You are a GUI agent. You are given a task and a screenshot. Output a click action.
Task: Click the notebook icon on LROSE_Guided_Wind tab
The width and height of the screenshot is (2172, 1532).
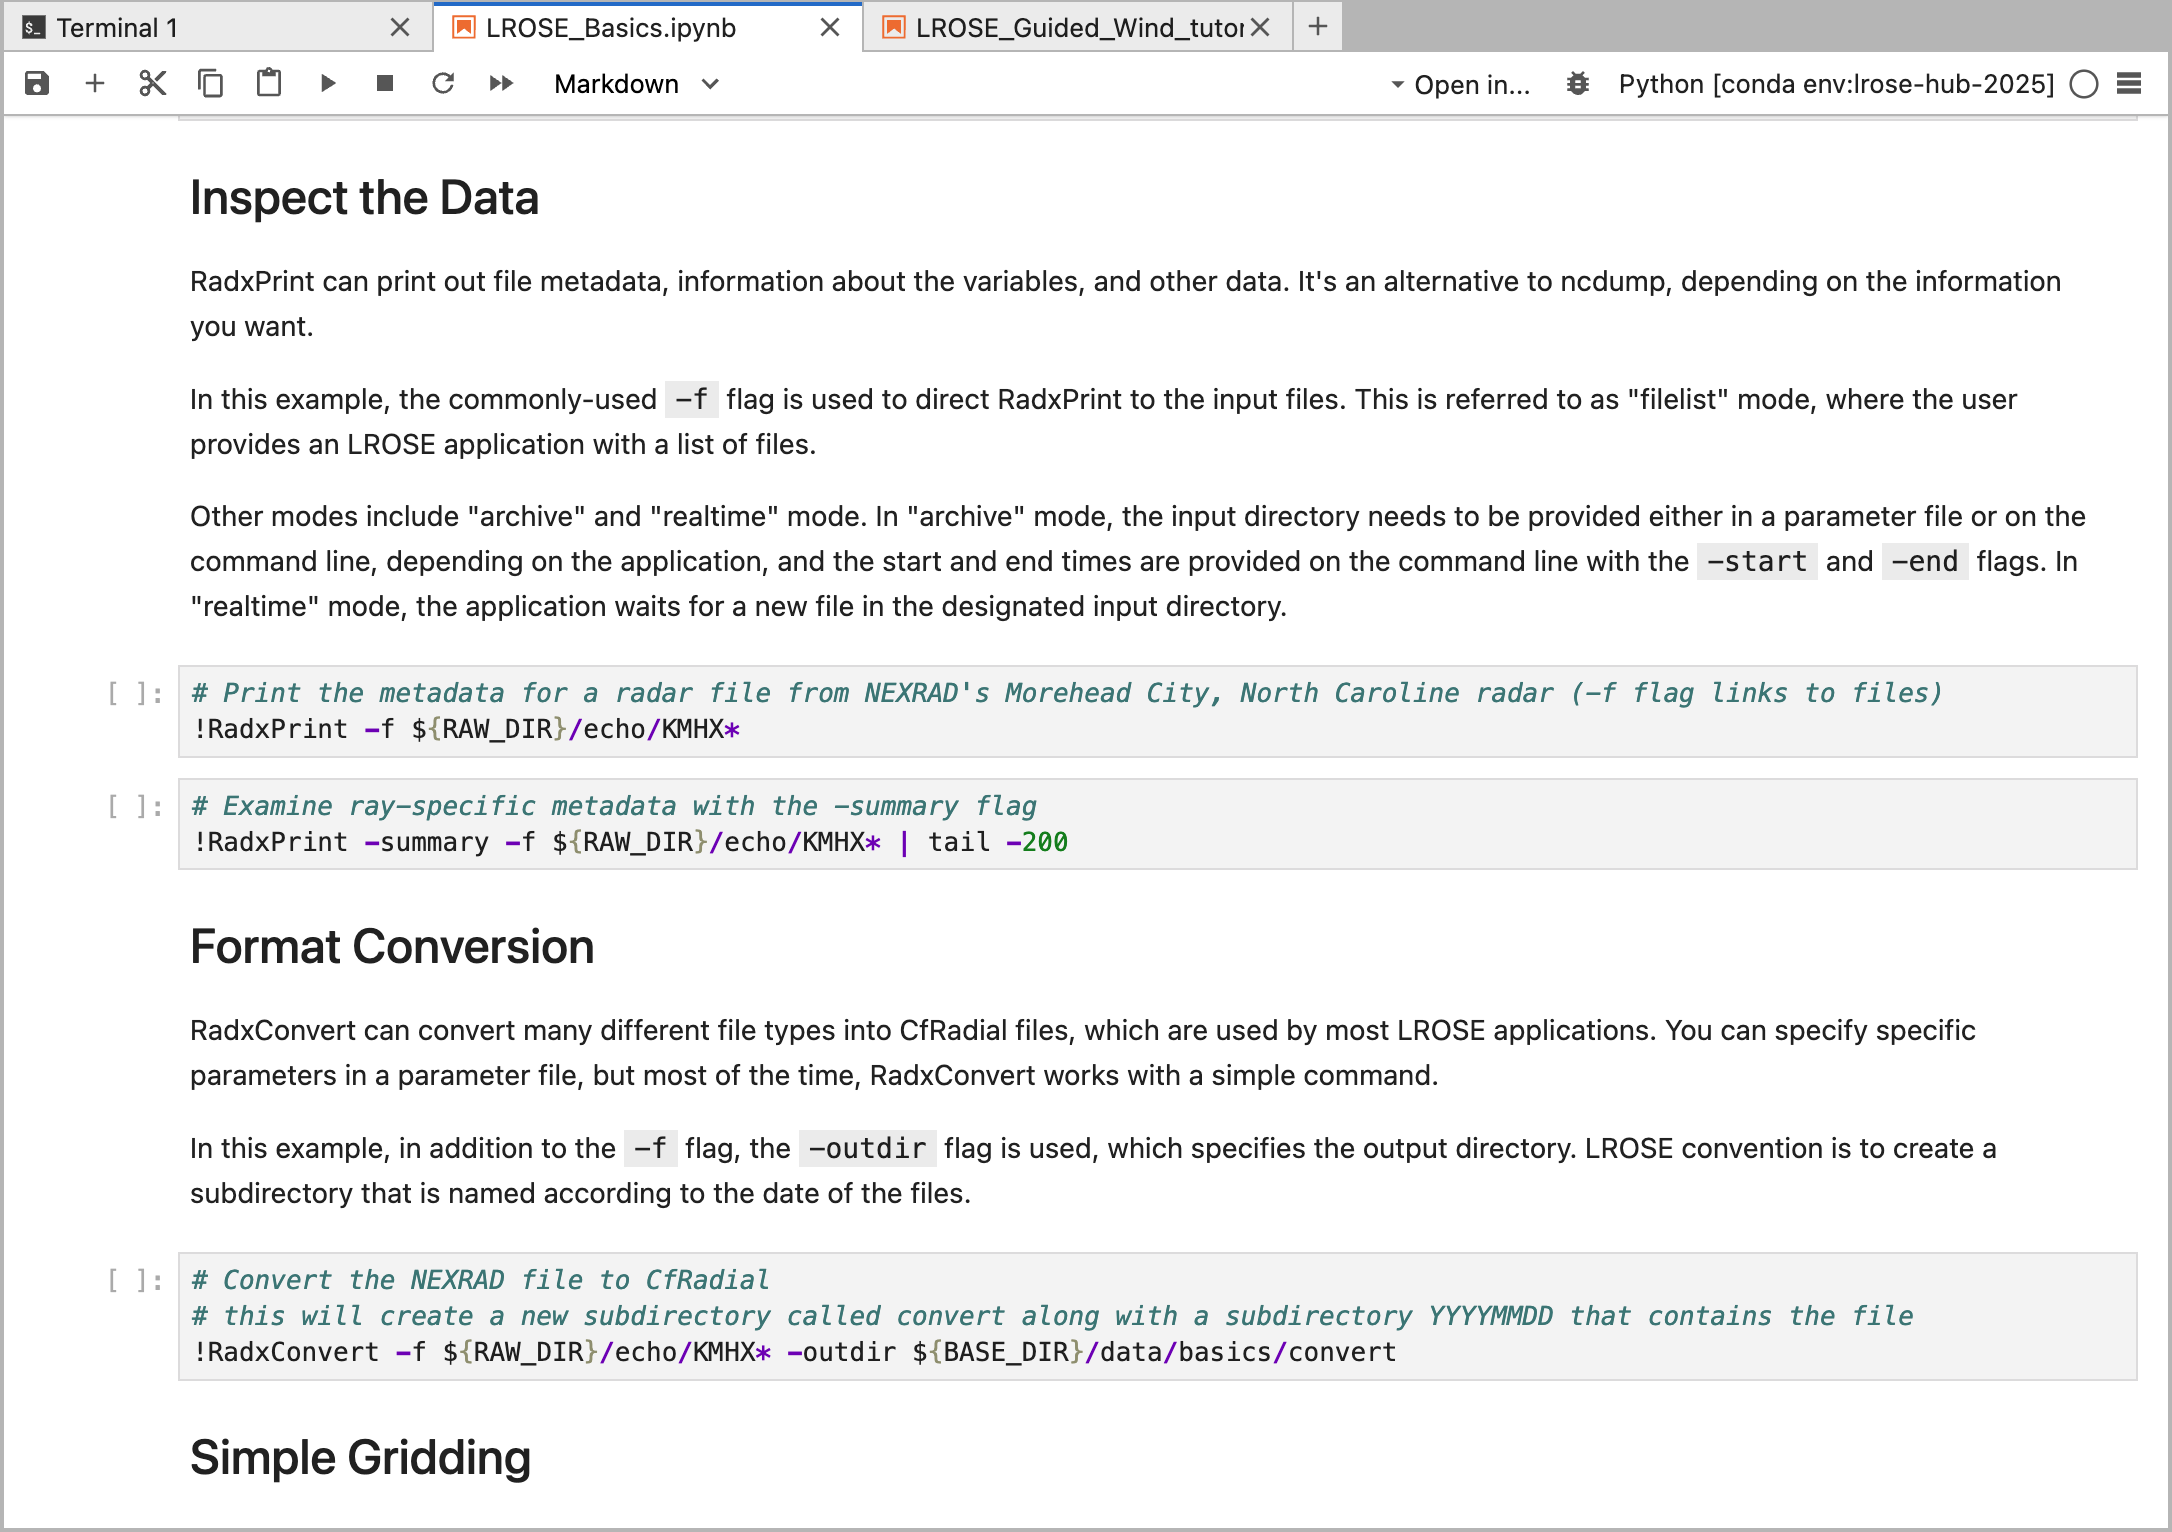point(893,28)
